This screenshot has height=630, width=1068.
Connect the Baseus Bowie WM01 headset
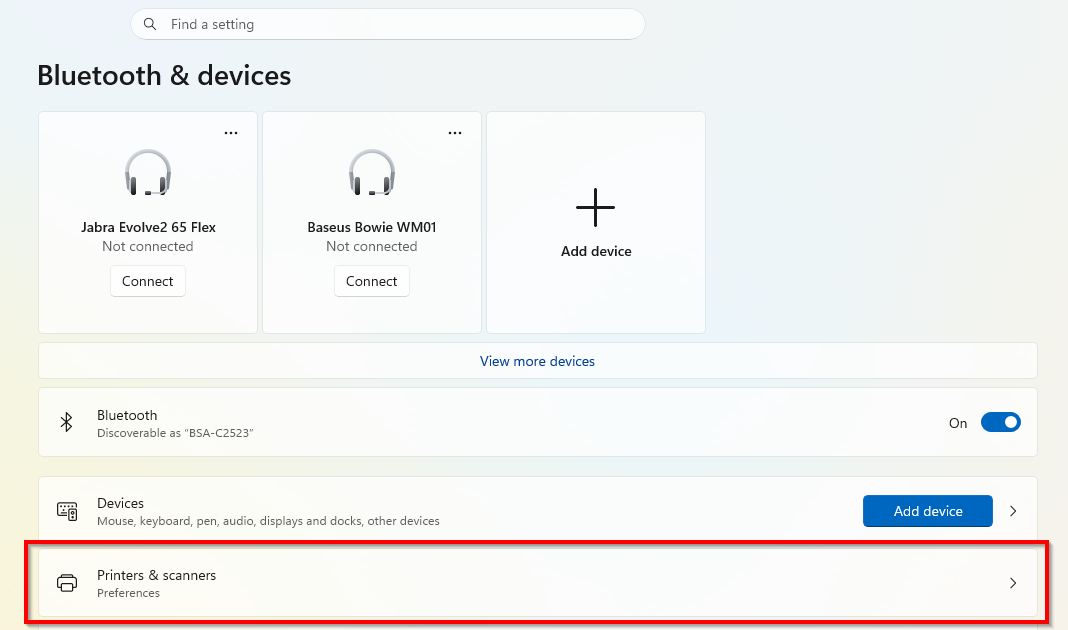[372, 281]
